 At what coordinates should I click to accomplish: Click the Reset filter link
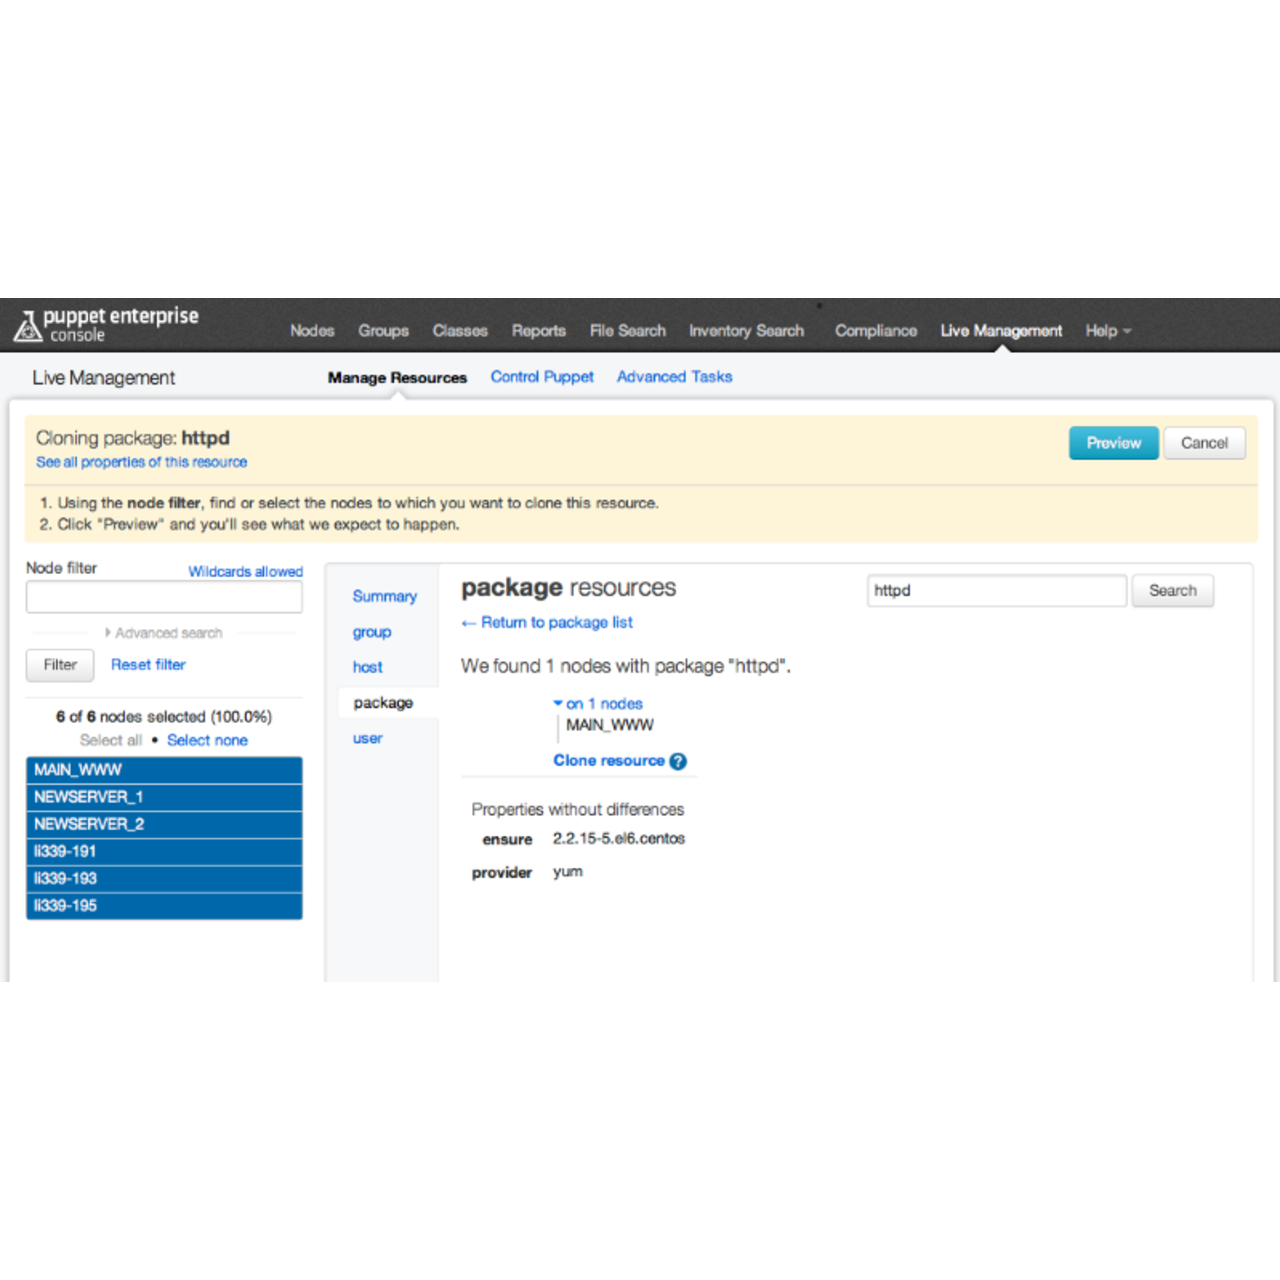pyautogui.click(x=148, y=664)
